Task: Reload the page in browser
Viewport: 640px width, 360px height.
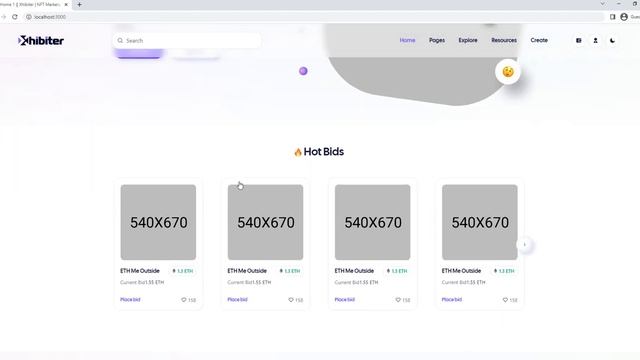Action: tap(15, 17)
